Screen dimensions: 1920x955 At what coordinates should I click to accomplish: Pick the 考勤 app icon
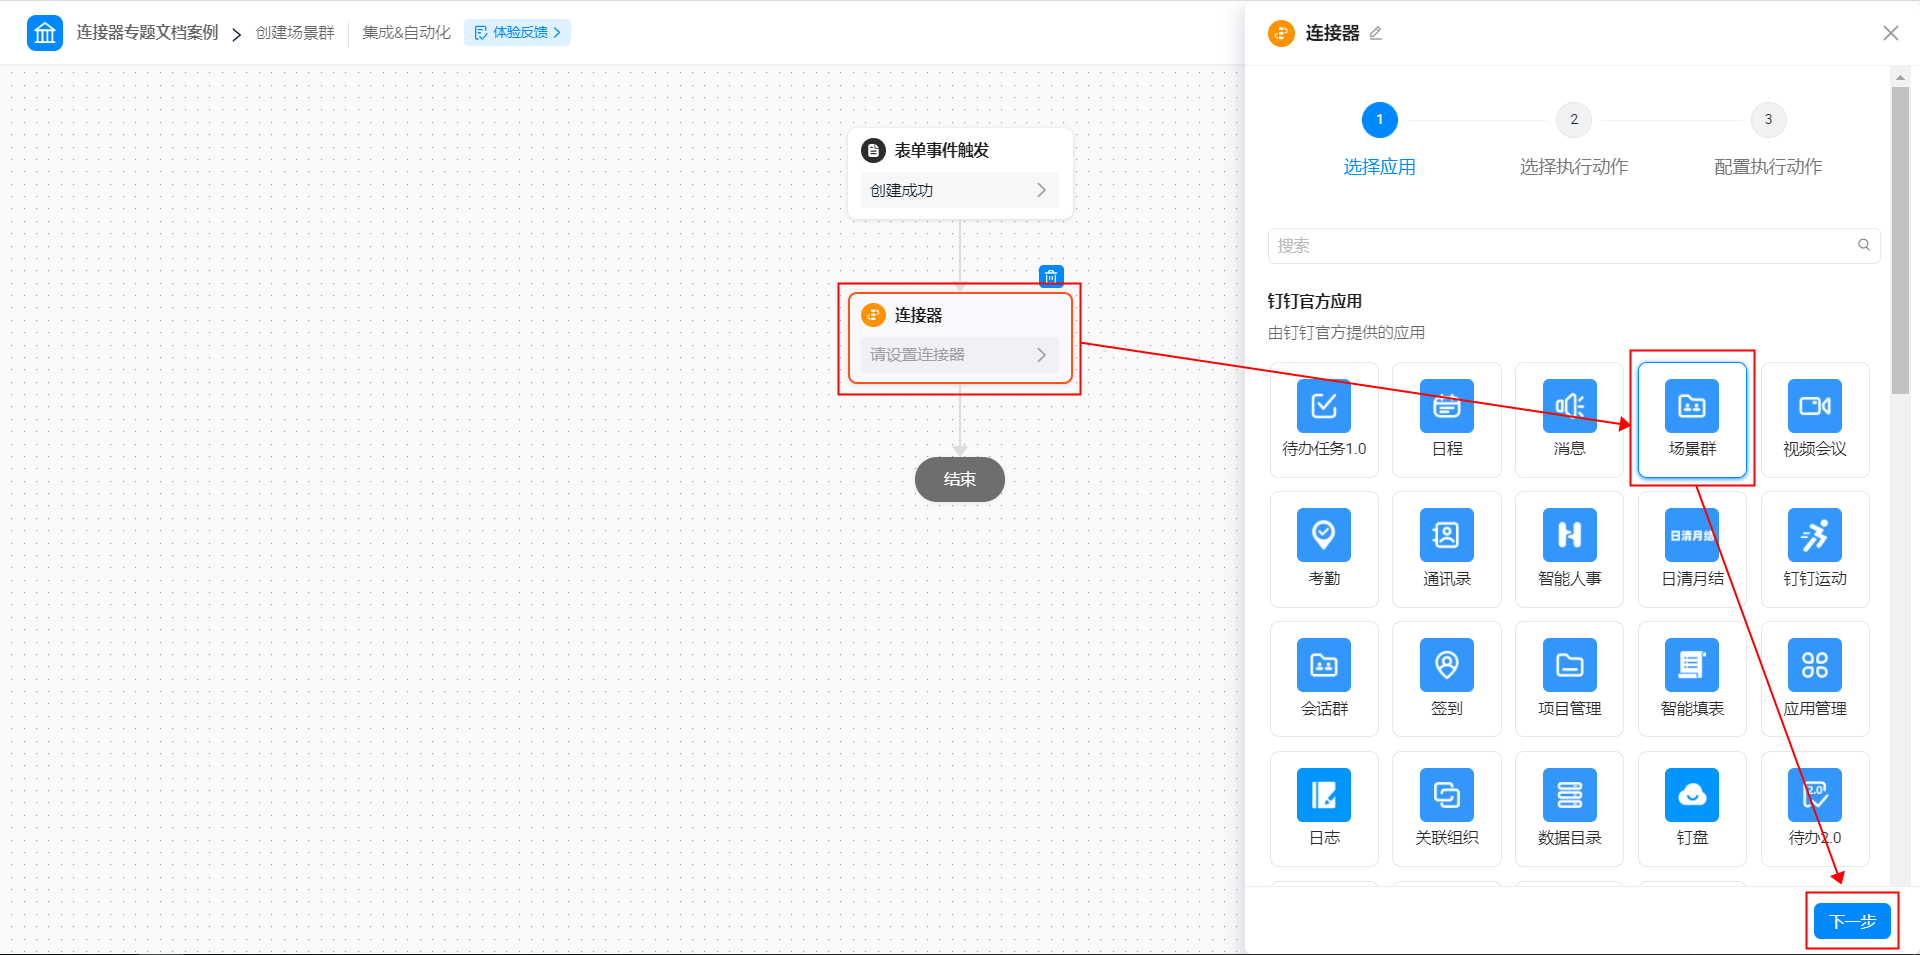(x=1324, y=535)
